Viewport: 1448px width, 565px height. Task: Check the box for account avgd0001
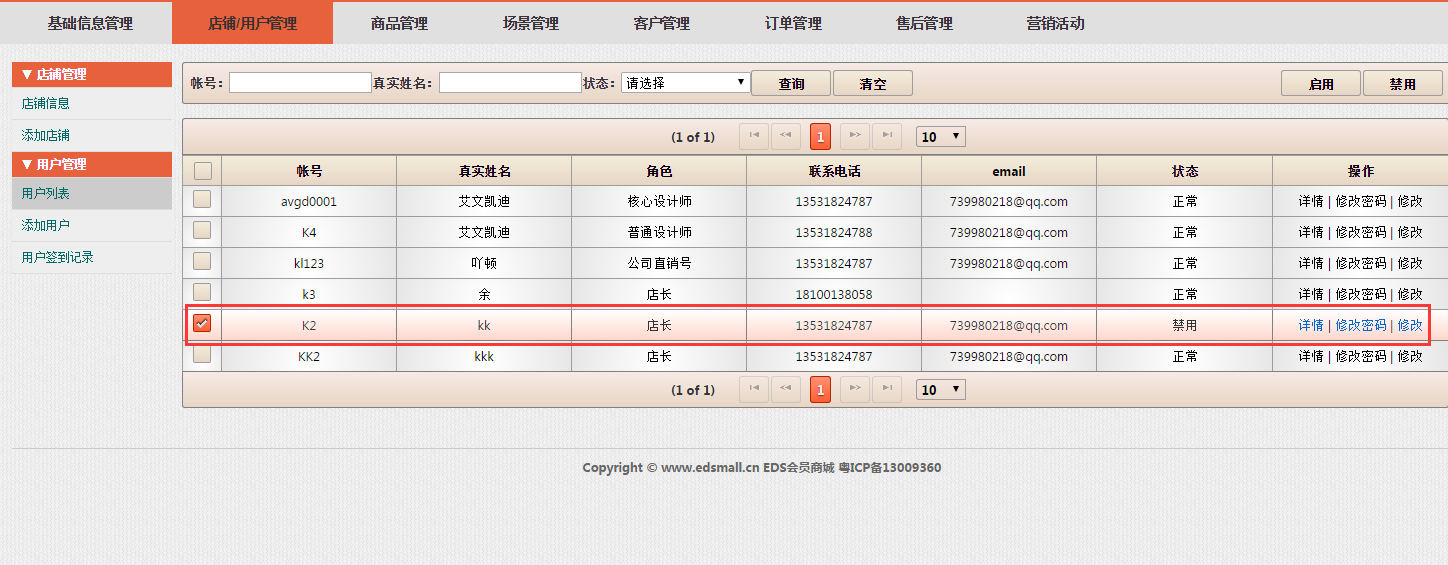pyautogui.click(x=202, y=200)
